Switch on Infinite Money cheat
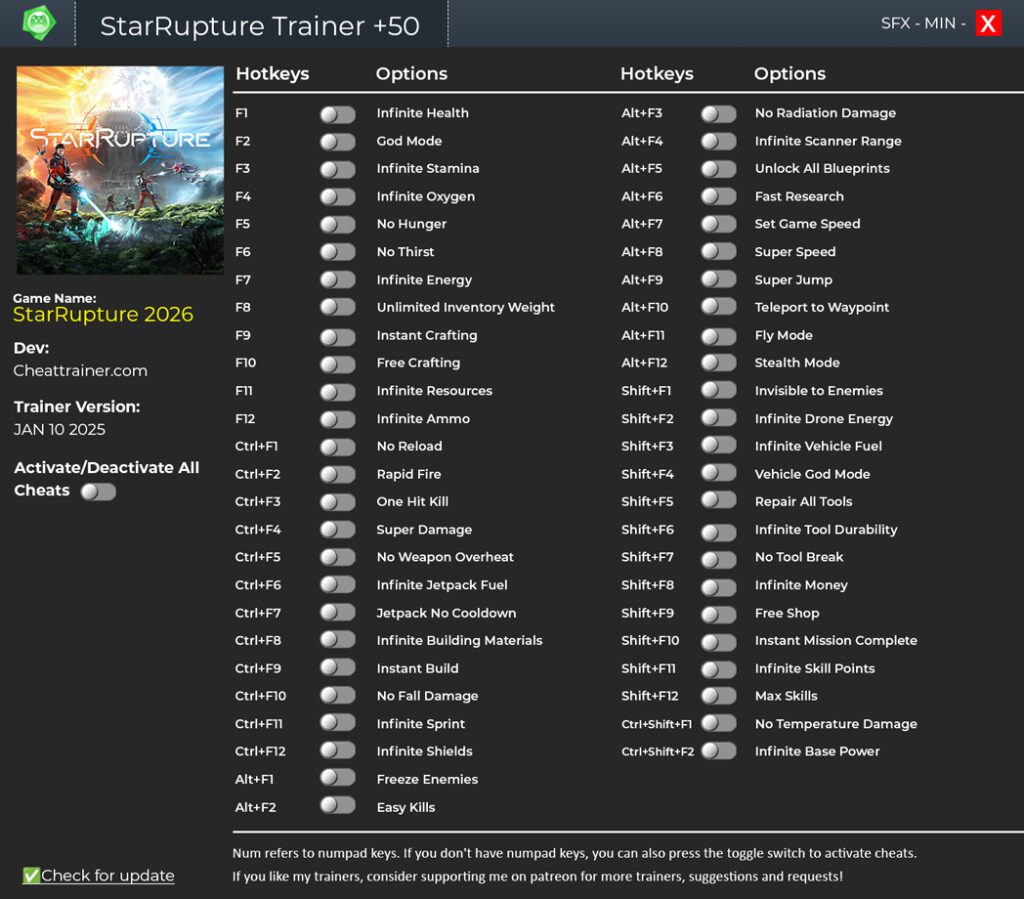Image resolution: width=1024 pixels, height=899 pixels. tap(718, 586)
